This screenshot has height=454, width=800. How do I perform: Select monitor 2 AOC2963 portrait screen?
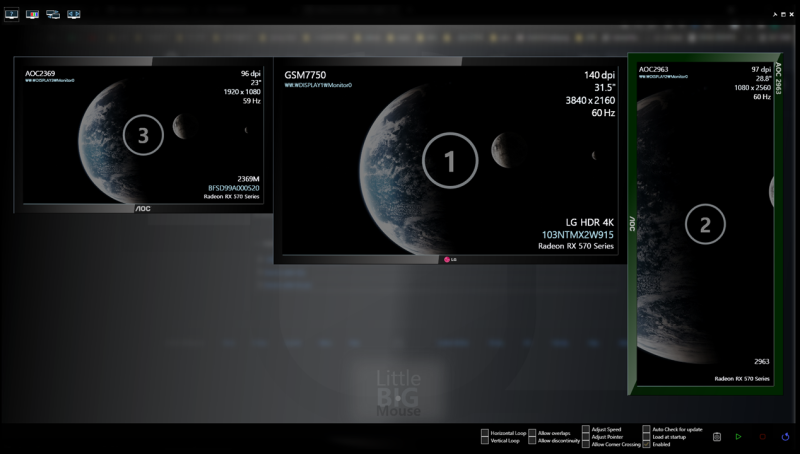pos(705,224)
